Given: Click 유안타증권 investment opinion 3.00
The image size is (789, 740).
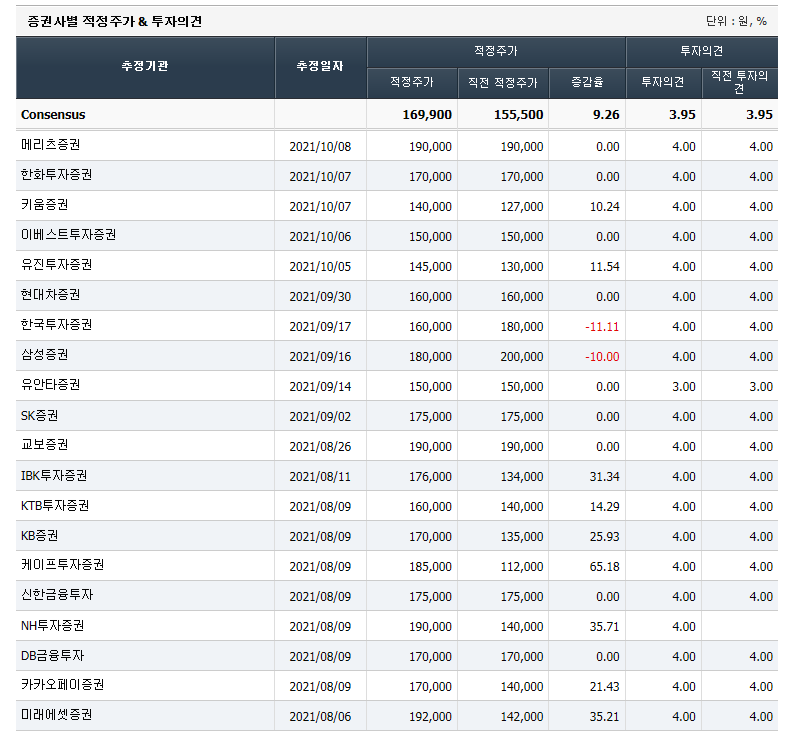Looking at the screenshot, I should (x=684, y=387).
